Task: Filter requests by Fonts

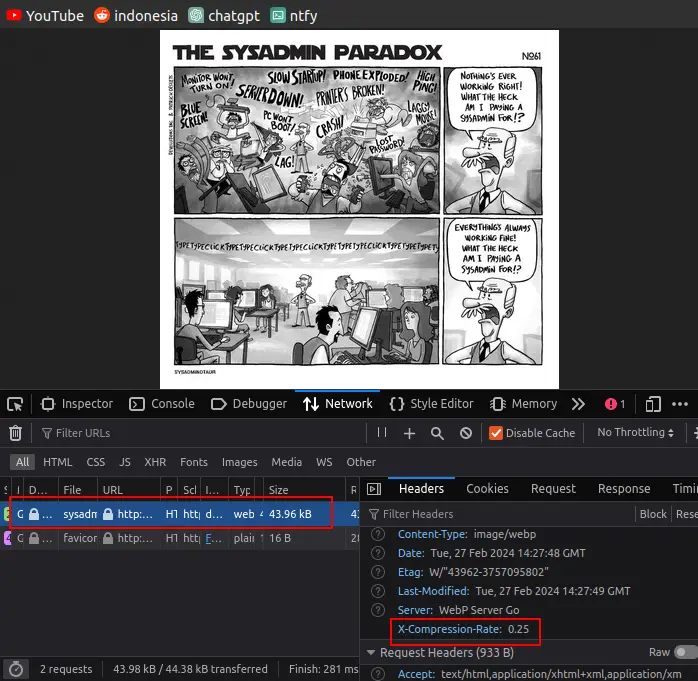Action: point(194,462)
